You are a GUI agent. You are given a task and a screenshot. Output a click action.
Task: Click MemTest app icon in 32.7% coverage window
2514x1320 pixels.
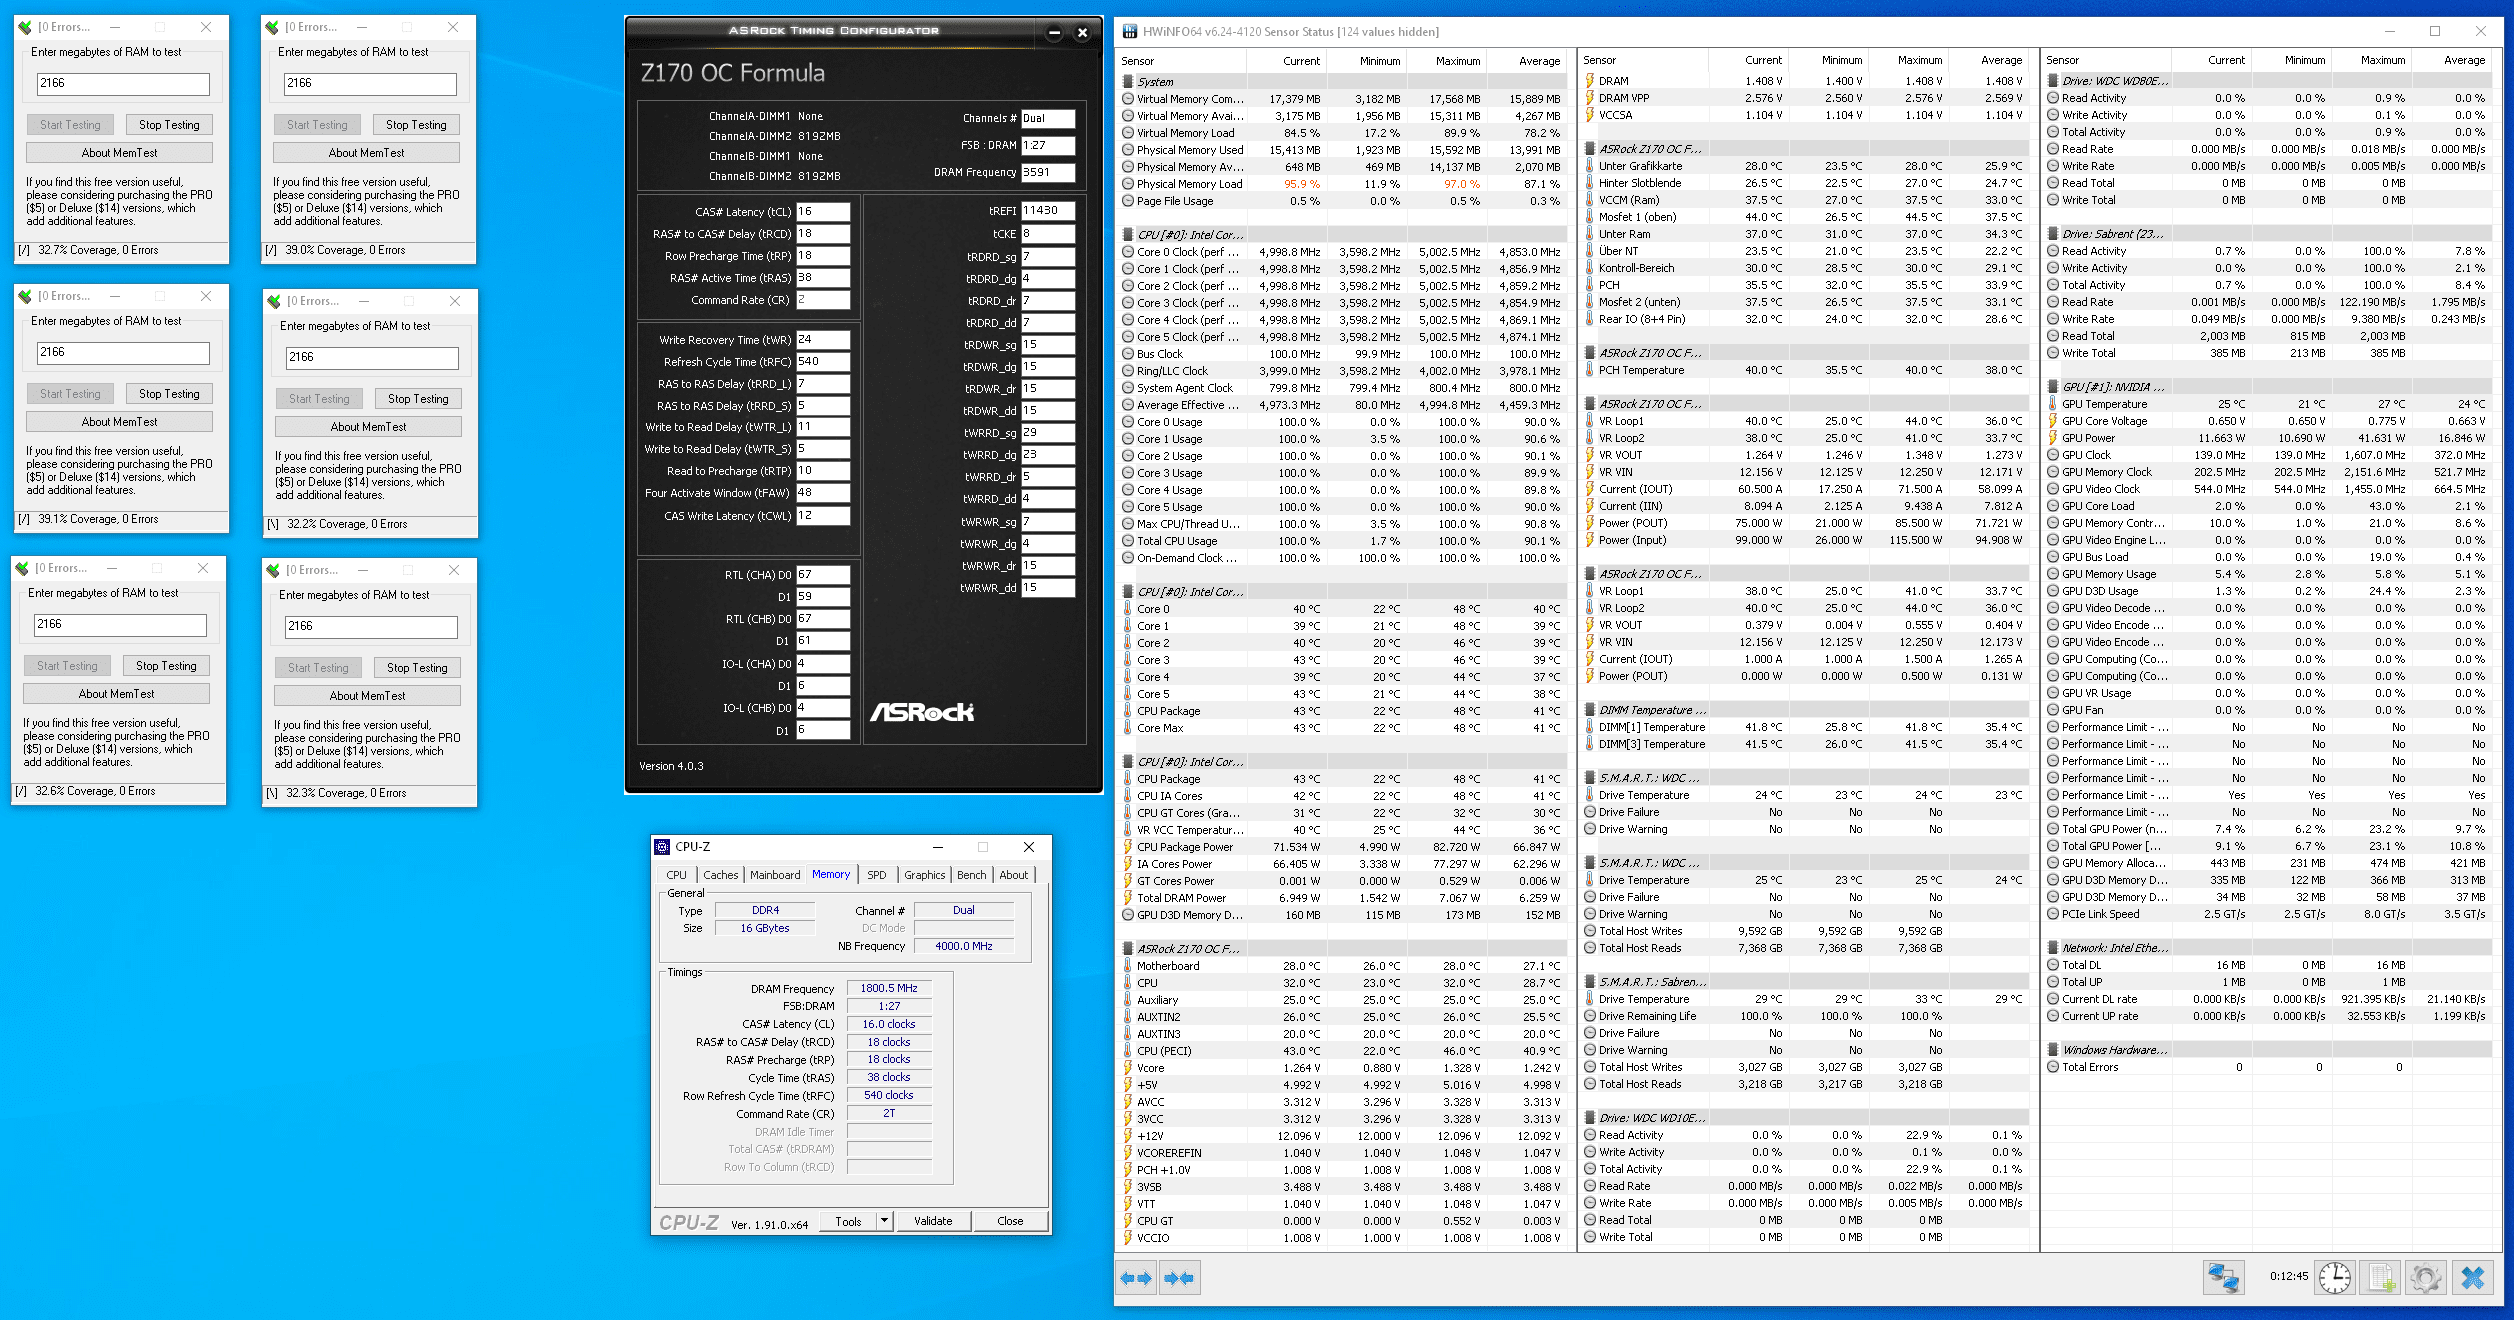point(25,27)
